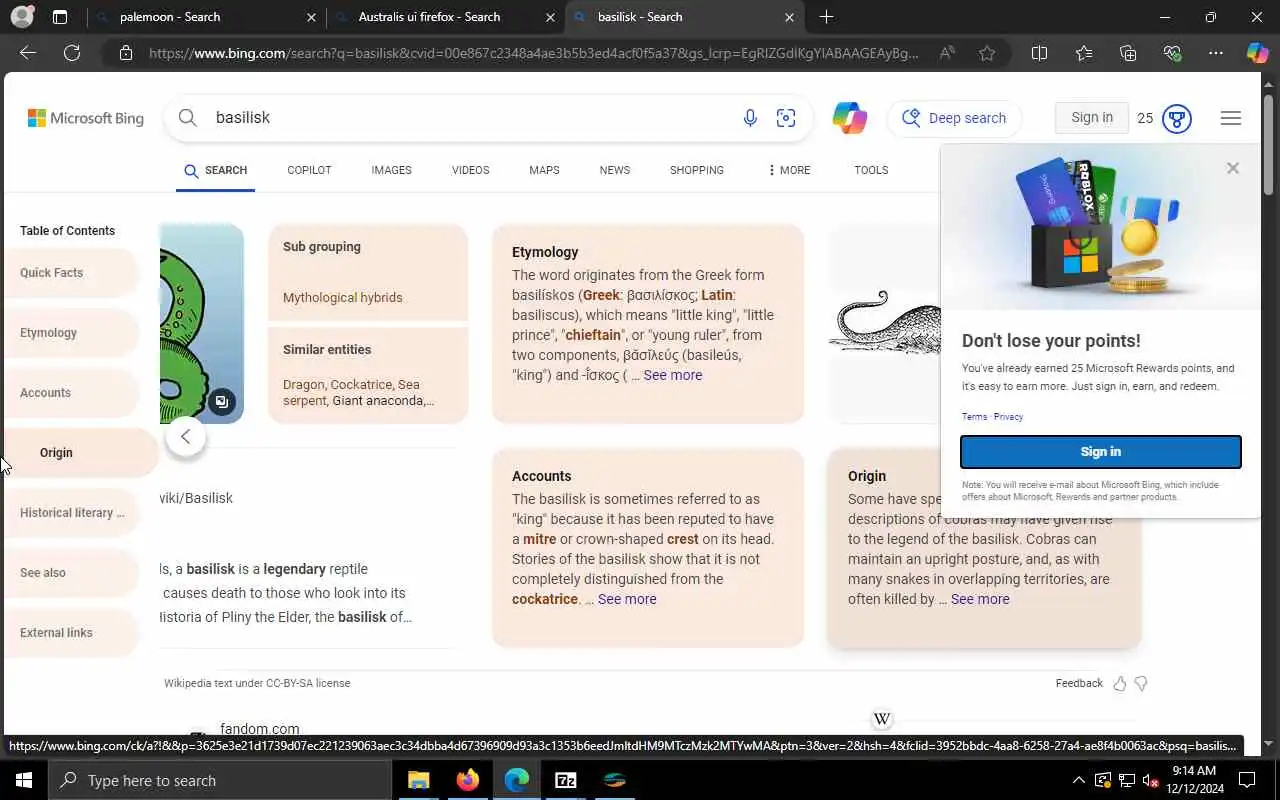Open a new browser tab
The height and width of the screenshot is (800, 1280).
pyautogui.click(x=826, y=17)
